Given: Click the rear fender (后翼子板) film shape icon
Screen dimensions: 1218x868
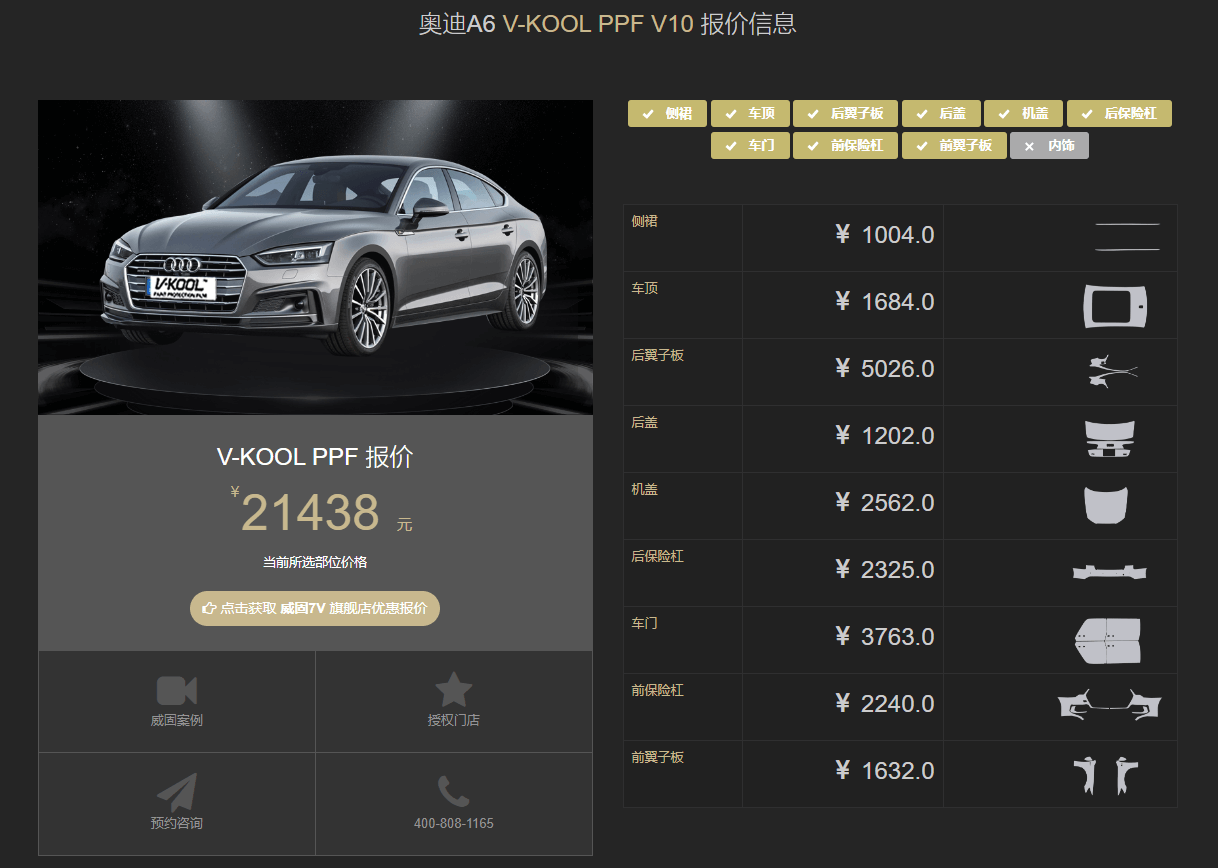Looking at the screenshot, I should (1111, 371).
